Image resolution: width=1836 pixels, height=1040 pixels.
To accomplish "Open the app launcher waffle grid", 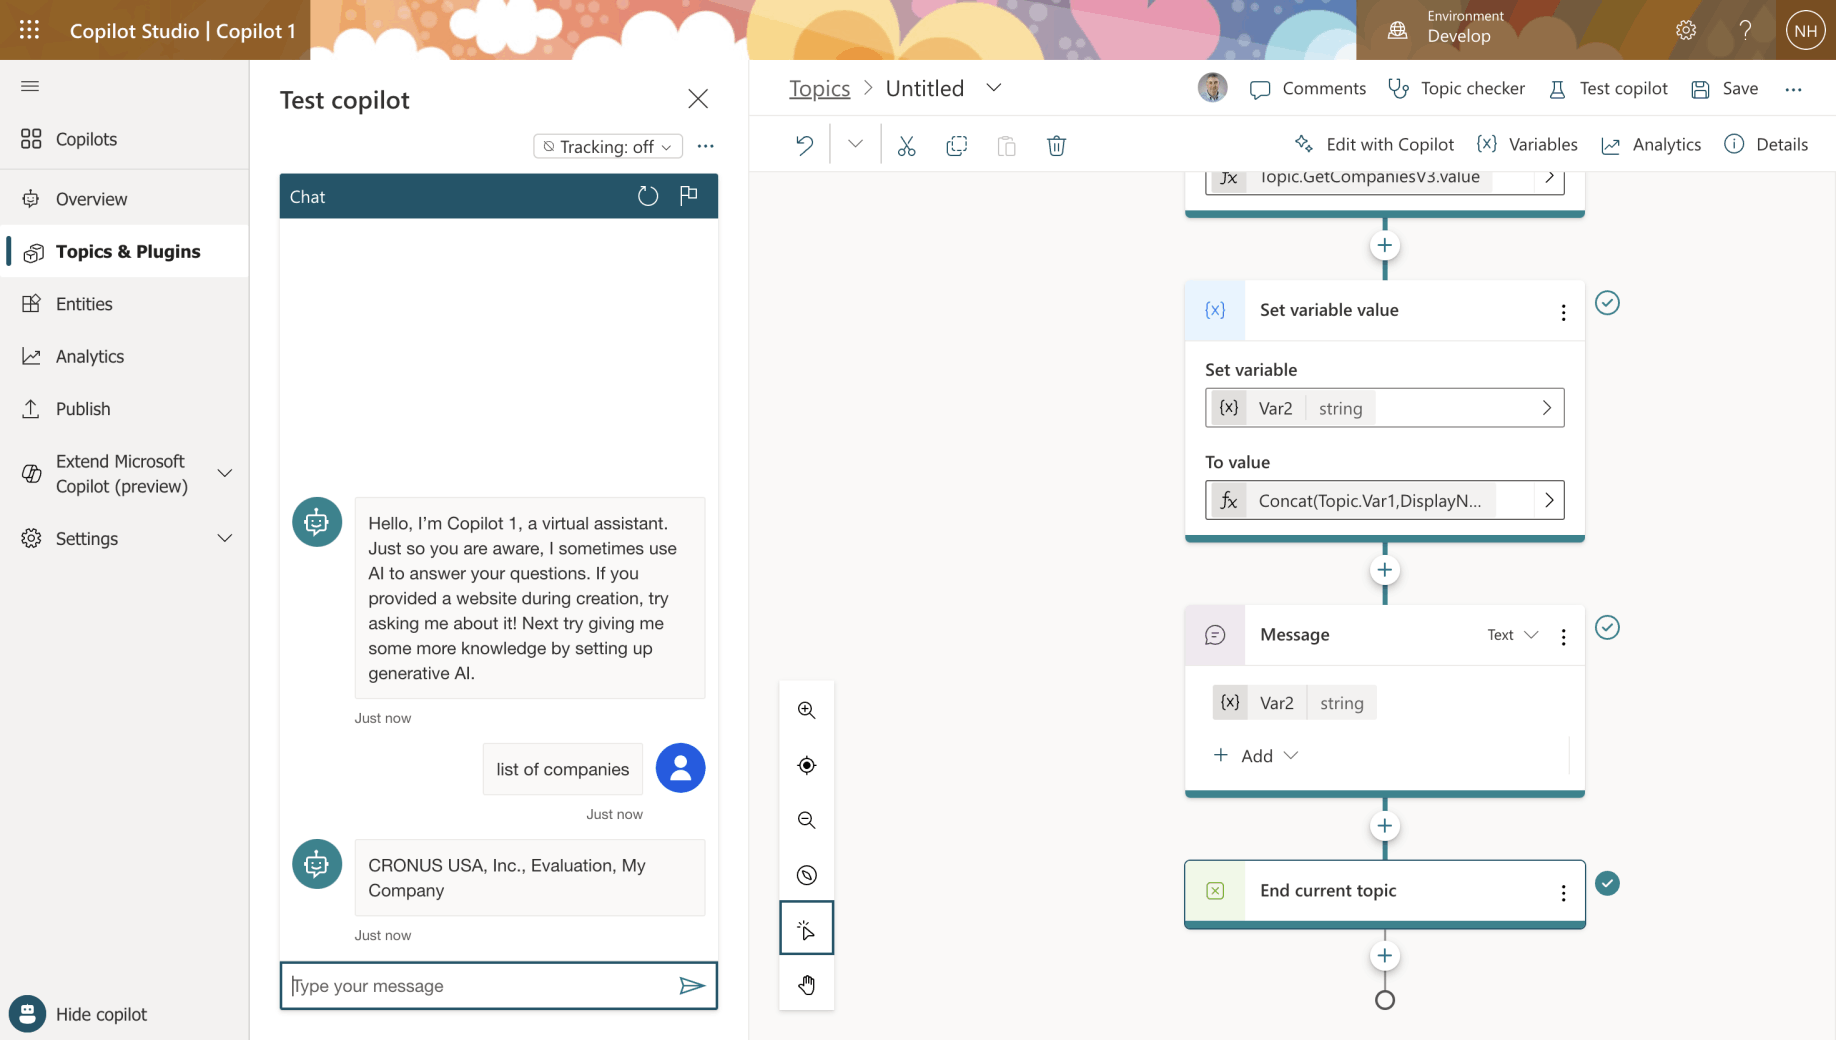I will point(29,30).
